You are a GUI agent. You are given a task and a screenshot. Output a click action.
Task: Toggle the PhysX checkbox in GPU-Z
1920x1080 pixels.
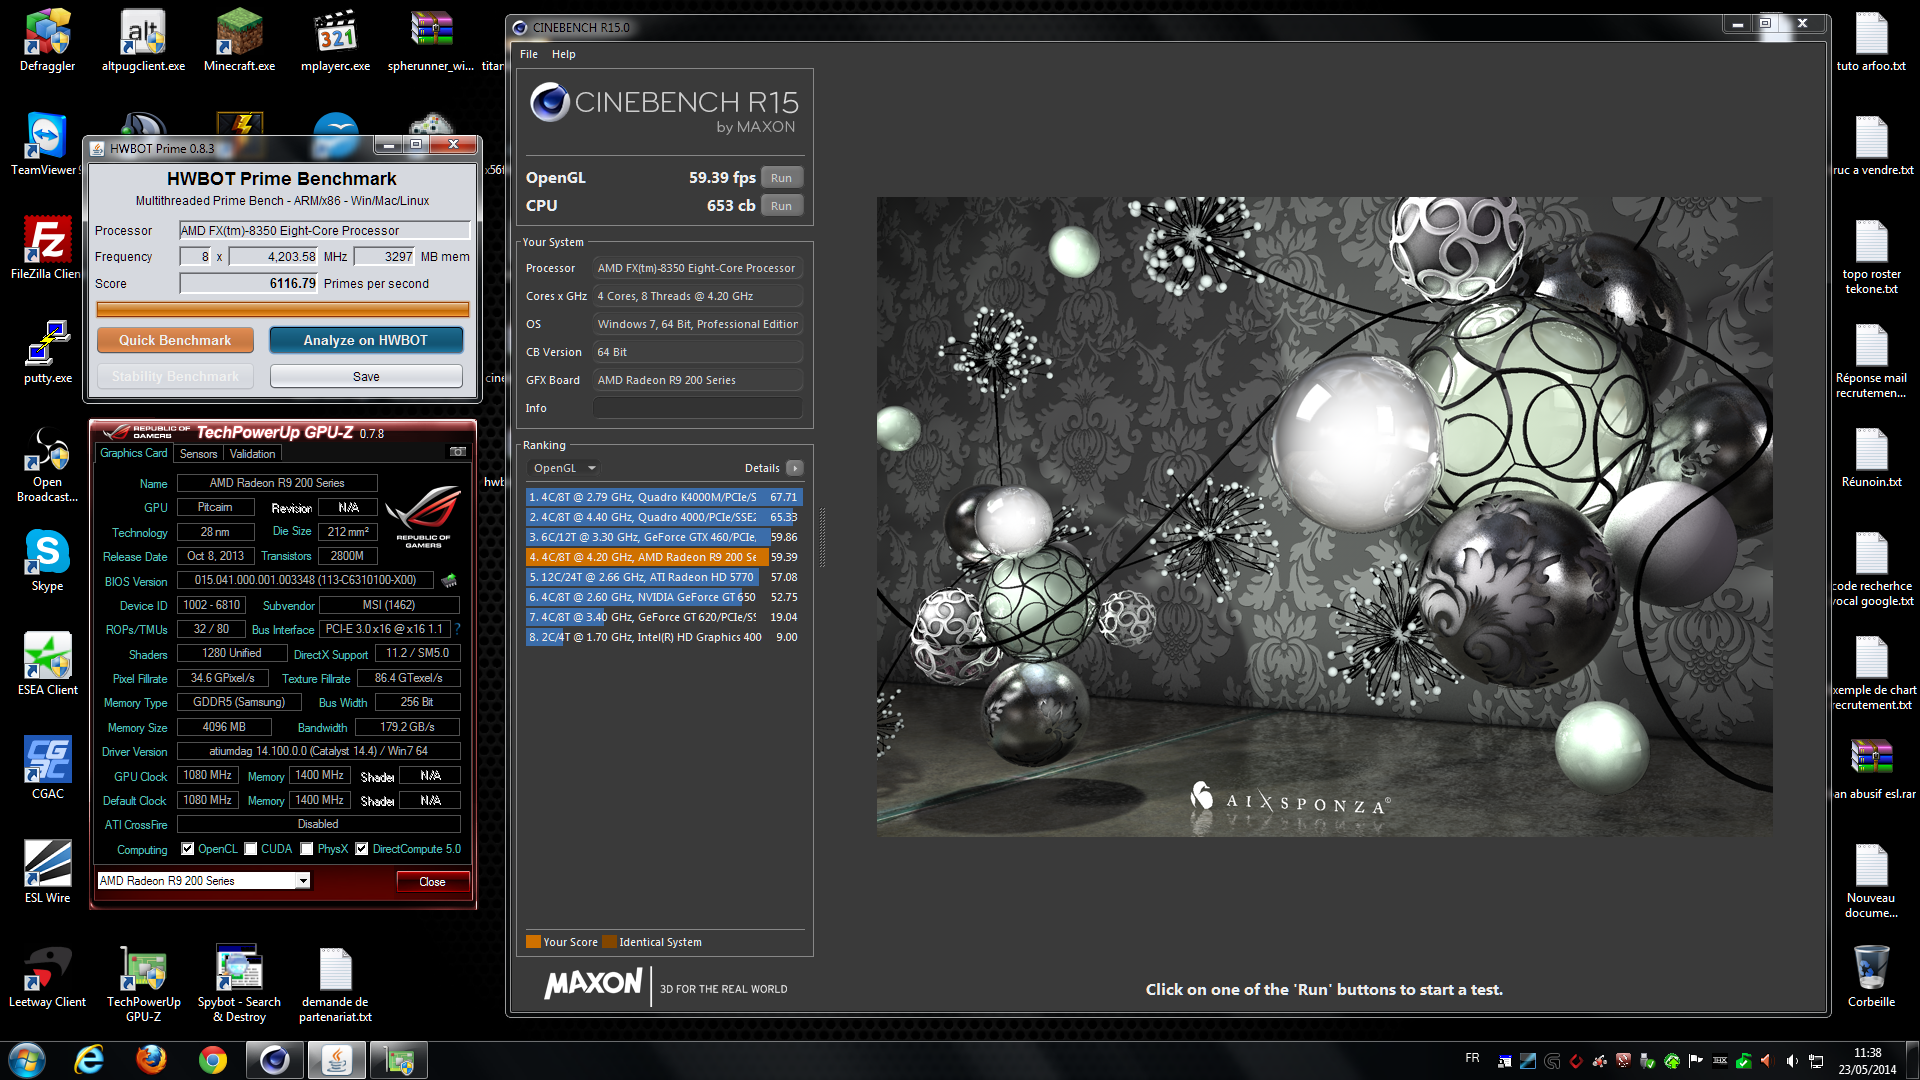[x=307, y=849]
